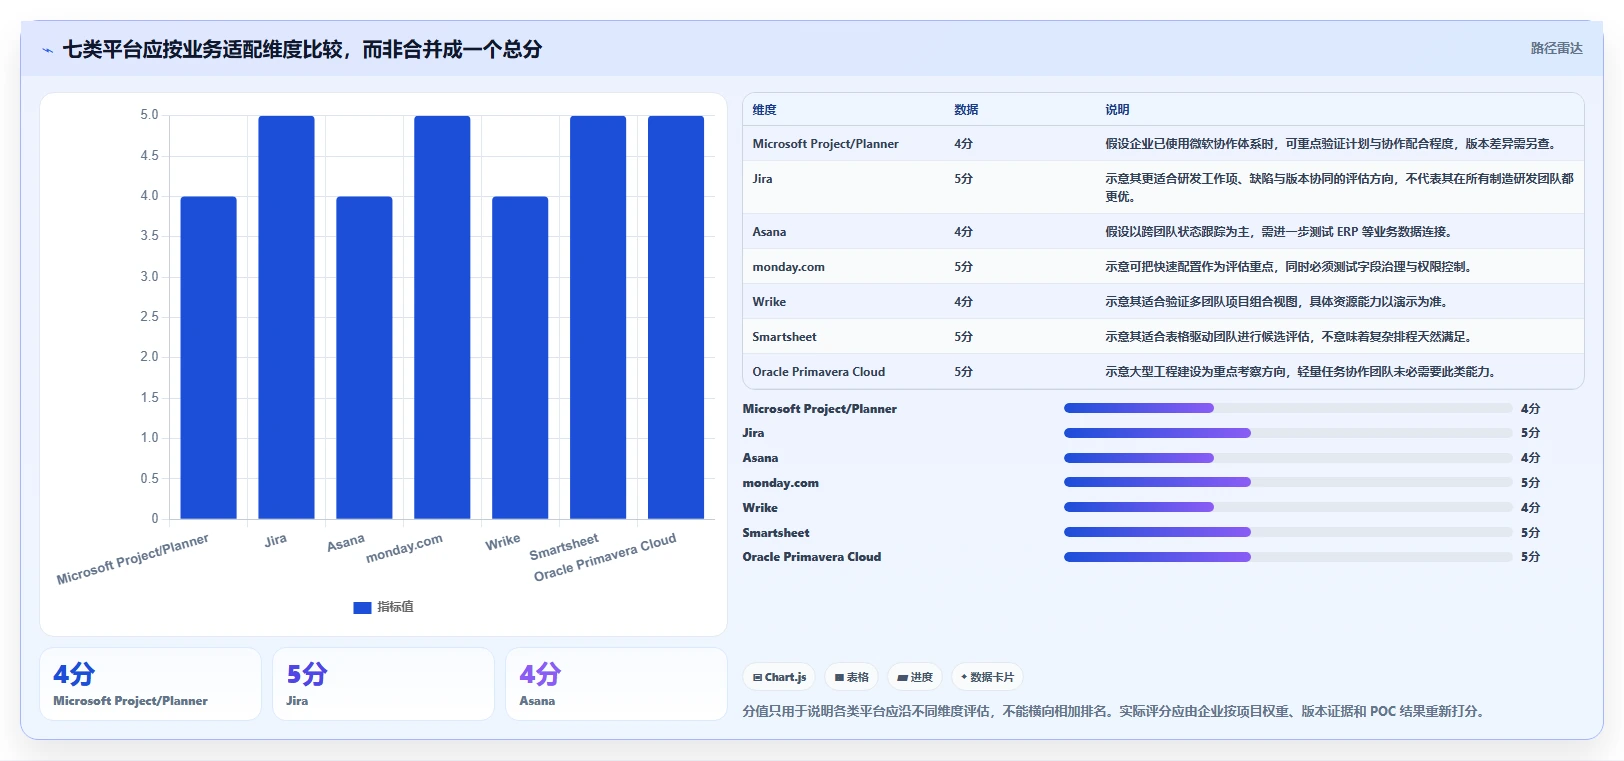Image resolution: width=1624 pixels, height=761 pixels.
Task: Click the 数据 column header
Action: pos(966,110)
